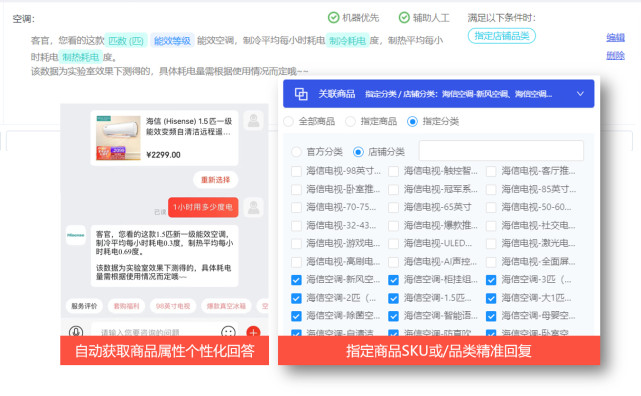Check the 海信电视-65英寸 checkbox
641x396 pixels.
point(394,208)
